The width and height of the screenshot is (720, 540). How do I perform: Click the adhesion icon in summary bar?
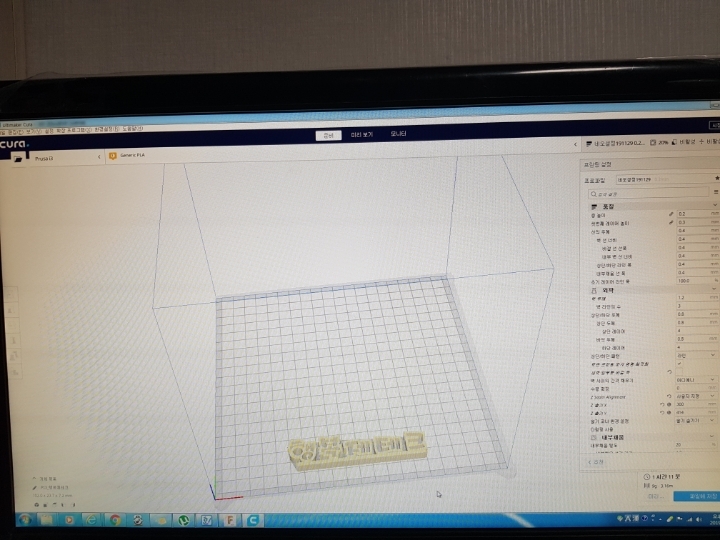click(701, 142)
